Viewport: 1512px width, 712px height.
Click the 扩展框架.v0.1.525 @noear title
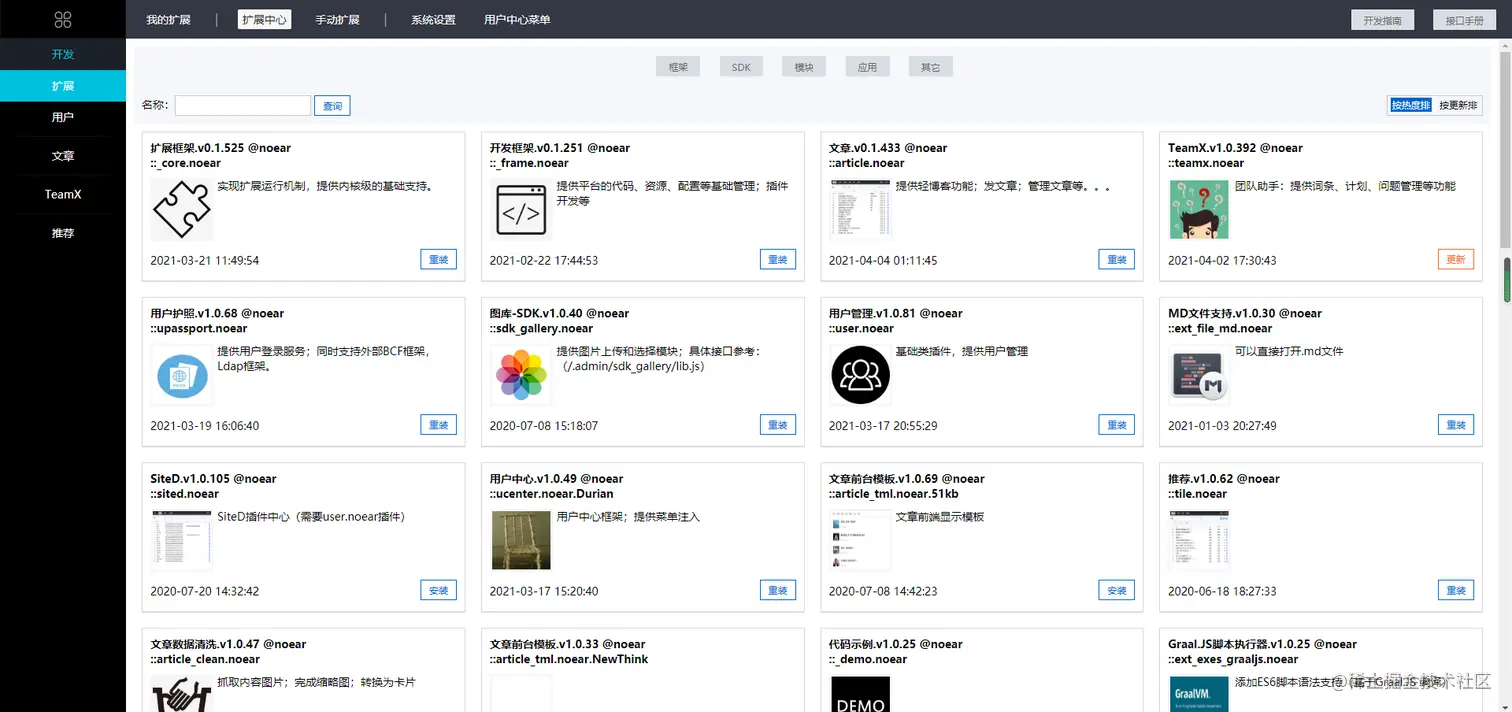pyautogui.click(x=221, y=148)
